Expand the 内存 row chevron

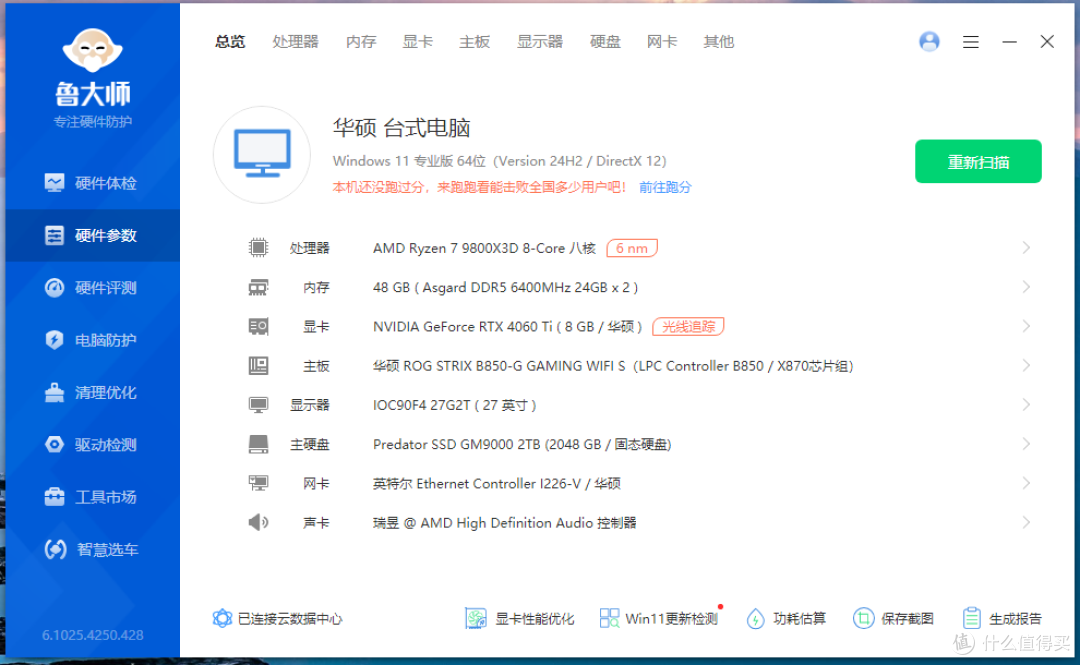[1026, 287]
